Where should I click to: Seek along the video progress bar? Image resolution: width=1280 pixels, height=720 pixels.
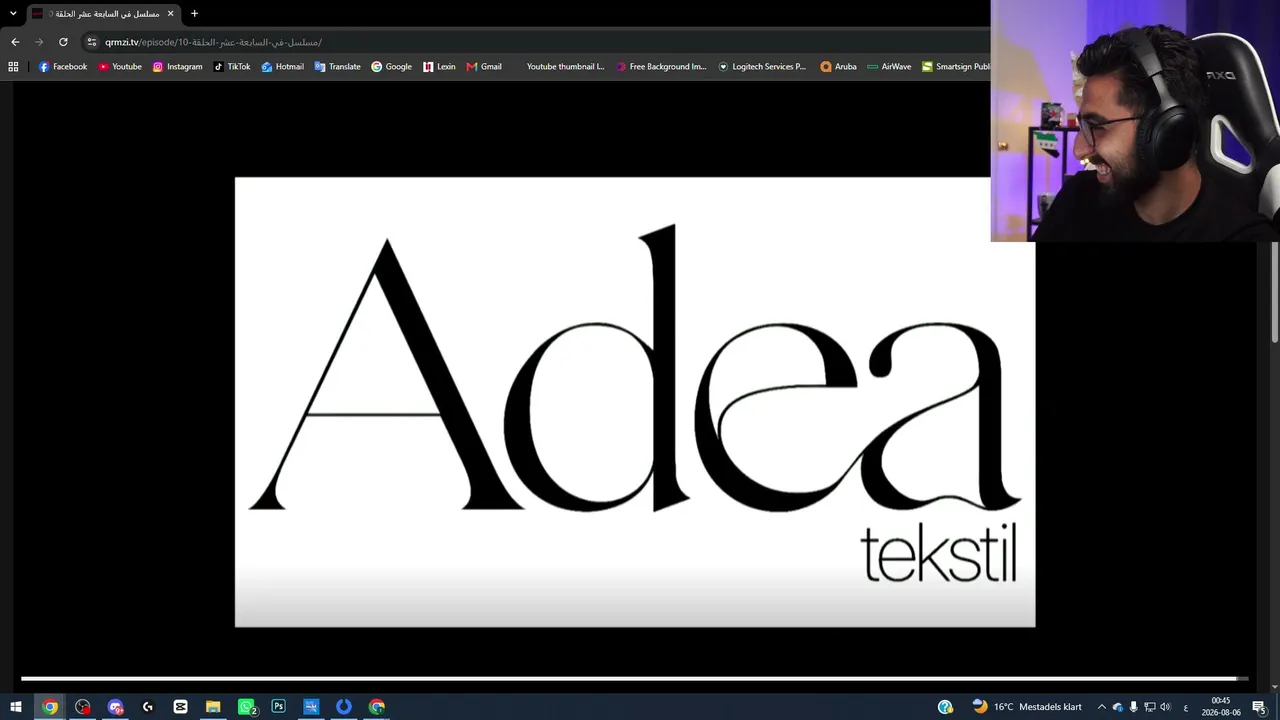(634, 679)
